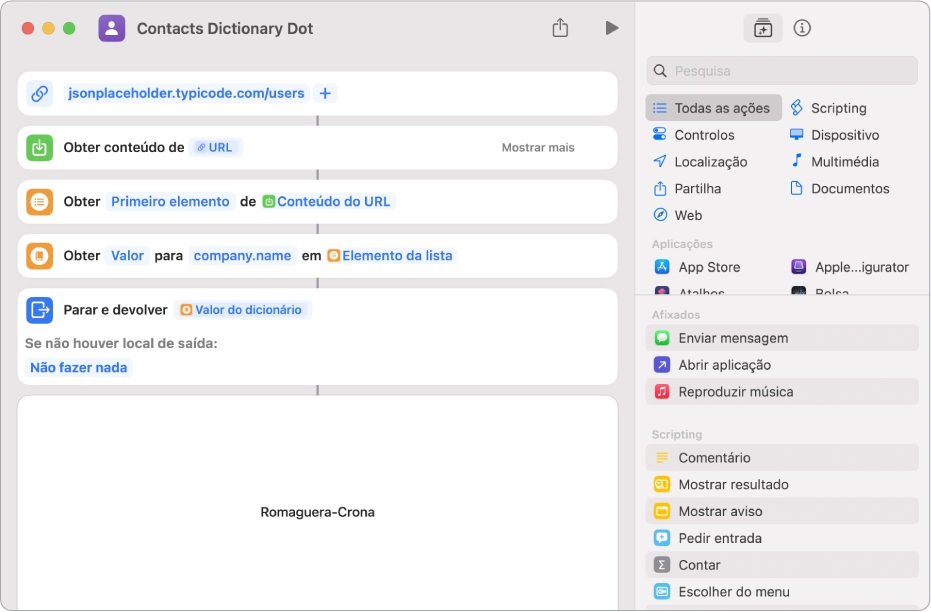The width and height of the screenshot is (931, 612).
Task: Expand Mostrar mais options
Action: point(537,147)
